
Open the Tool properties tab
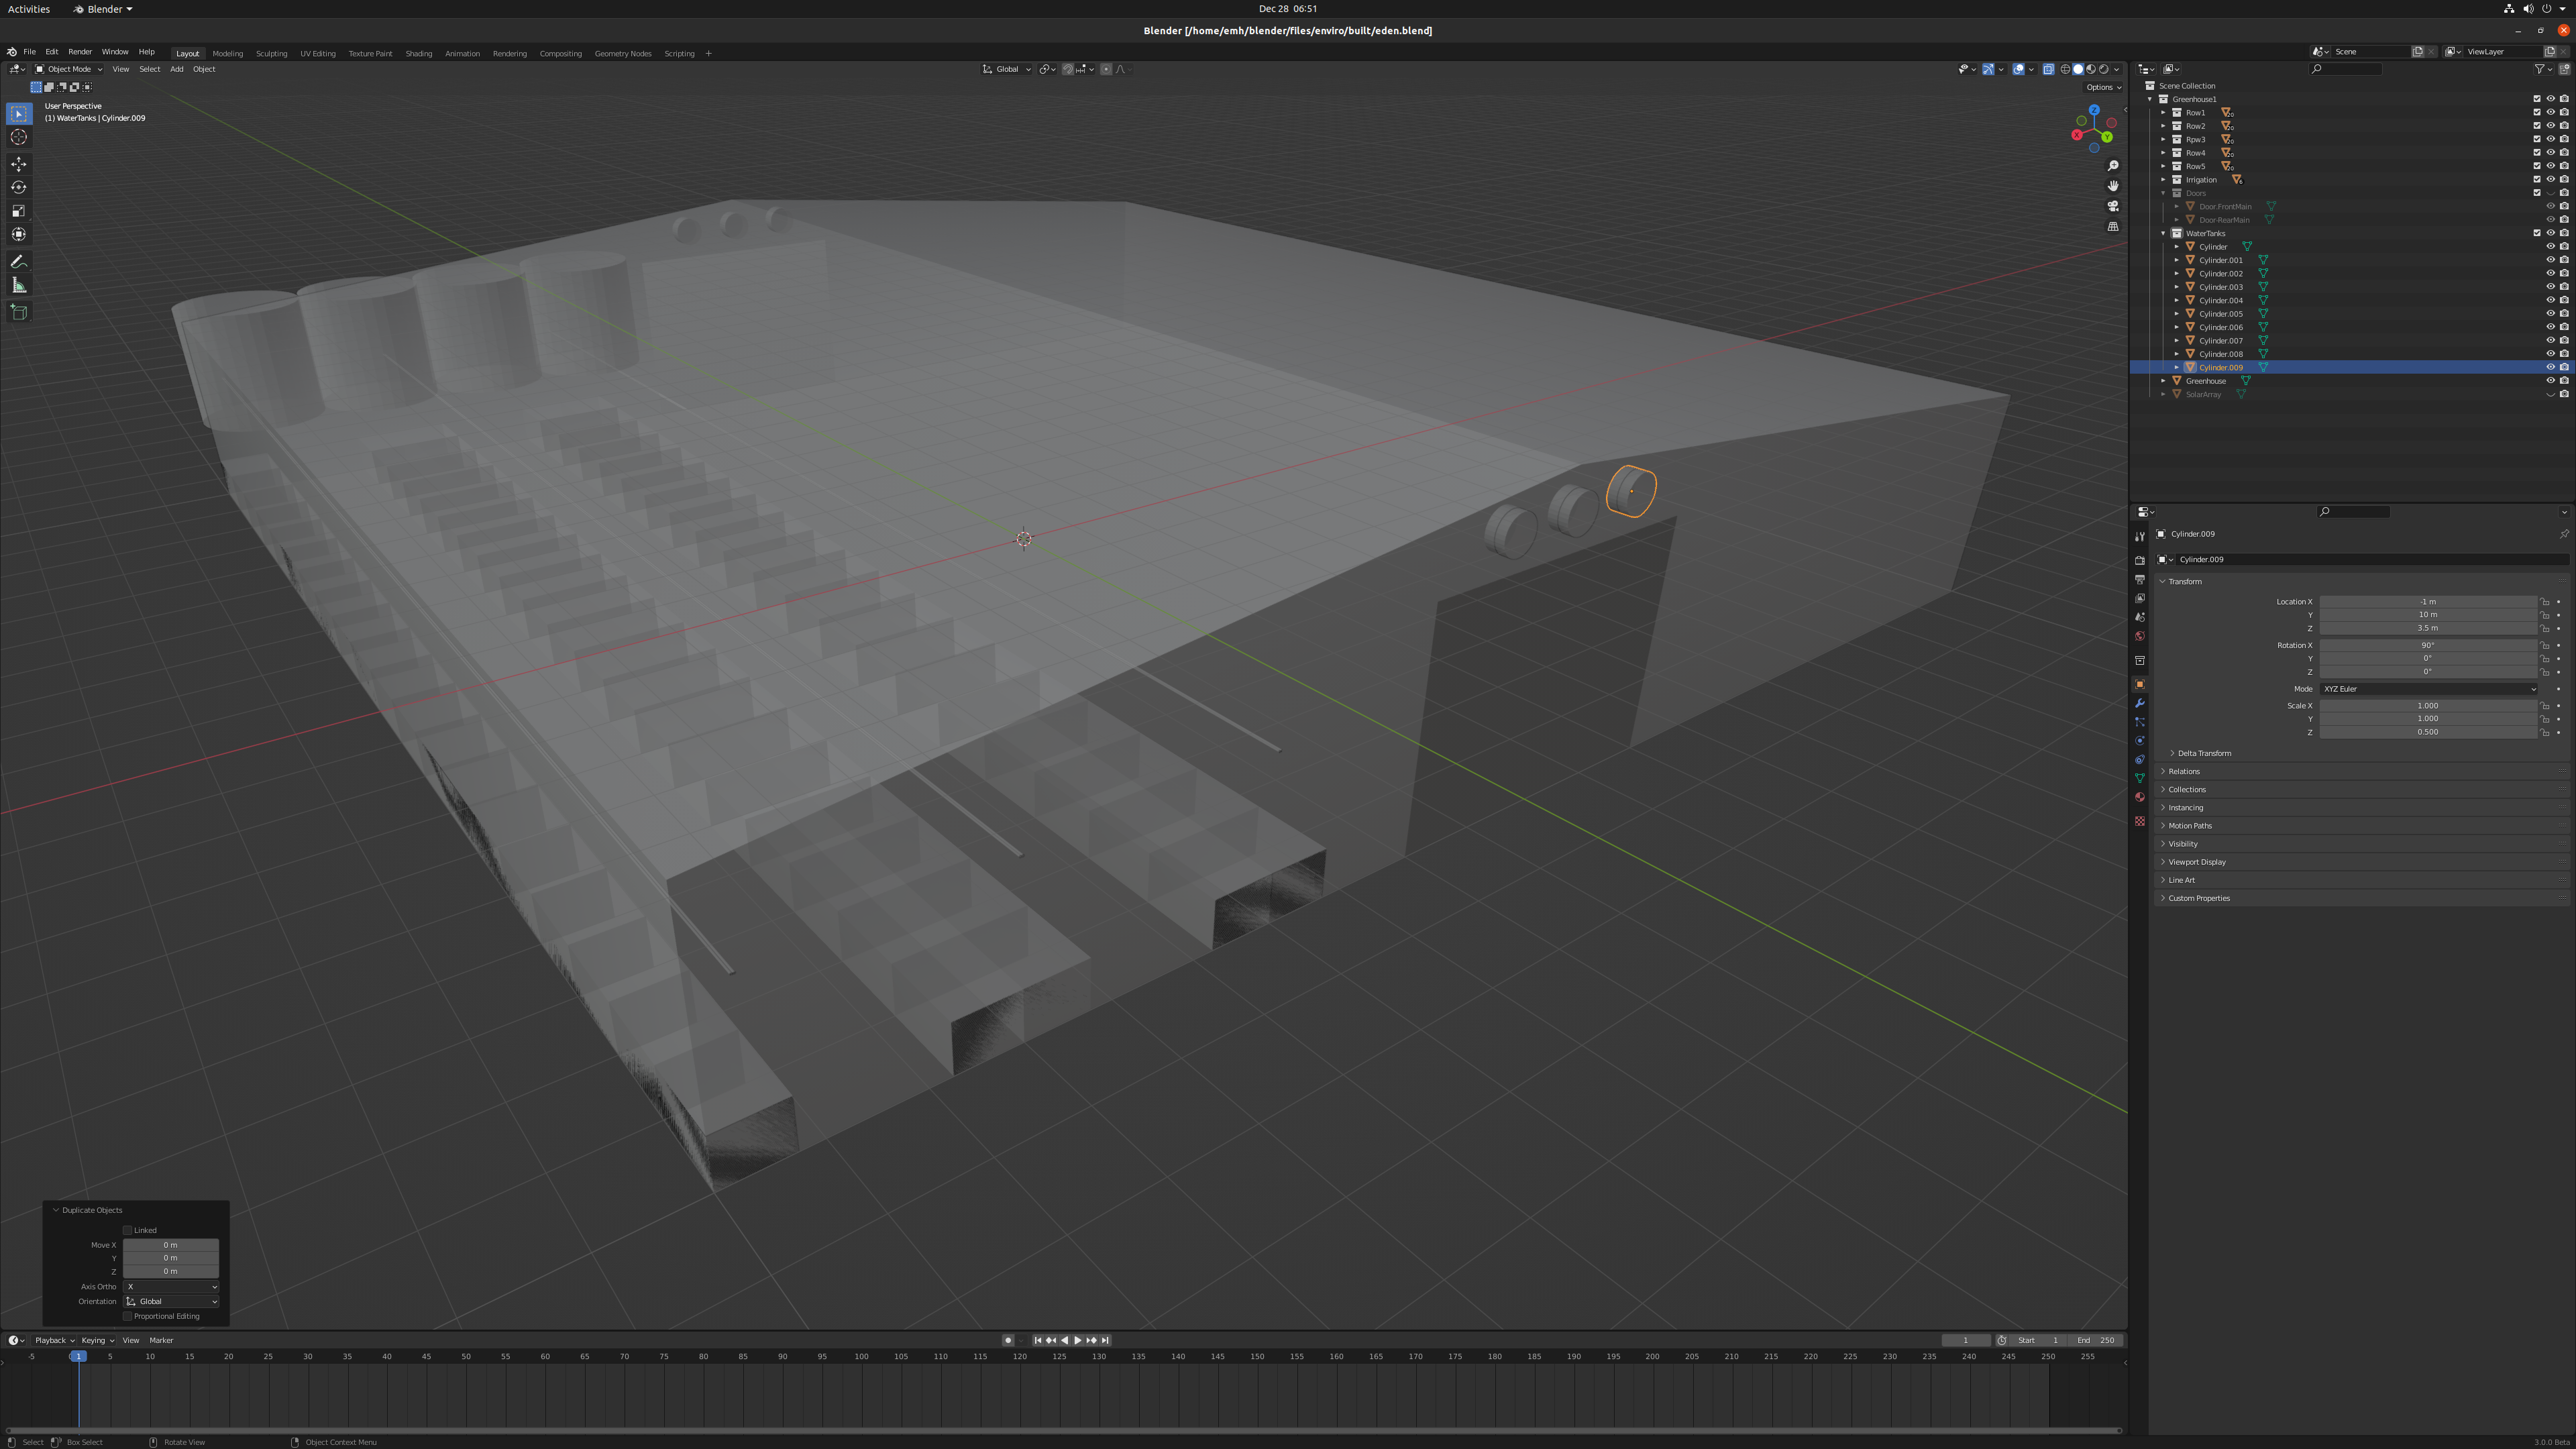pos(2140,537)
